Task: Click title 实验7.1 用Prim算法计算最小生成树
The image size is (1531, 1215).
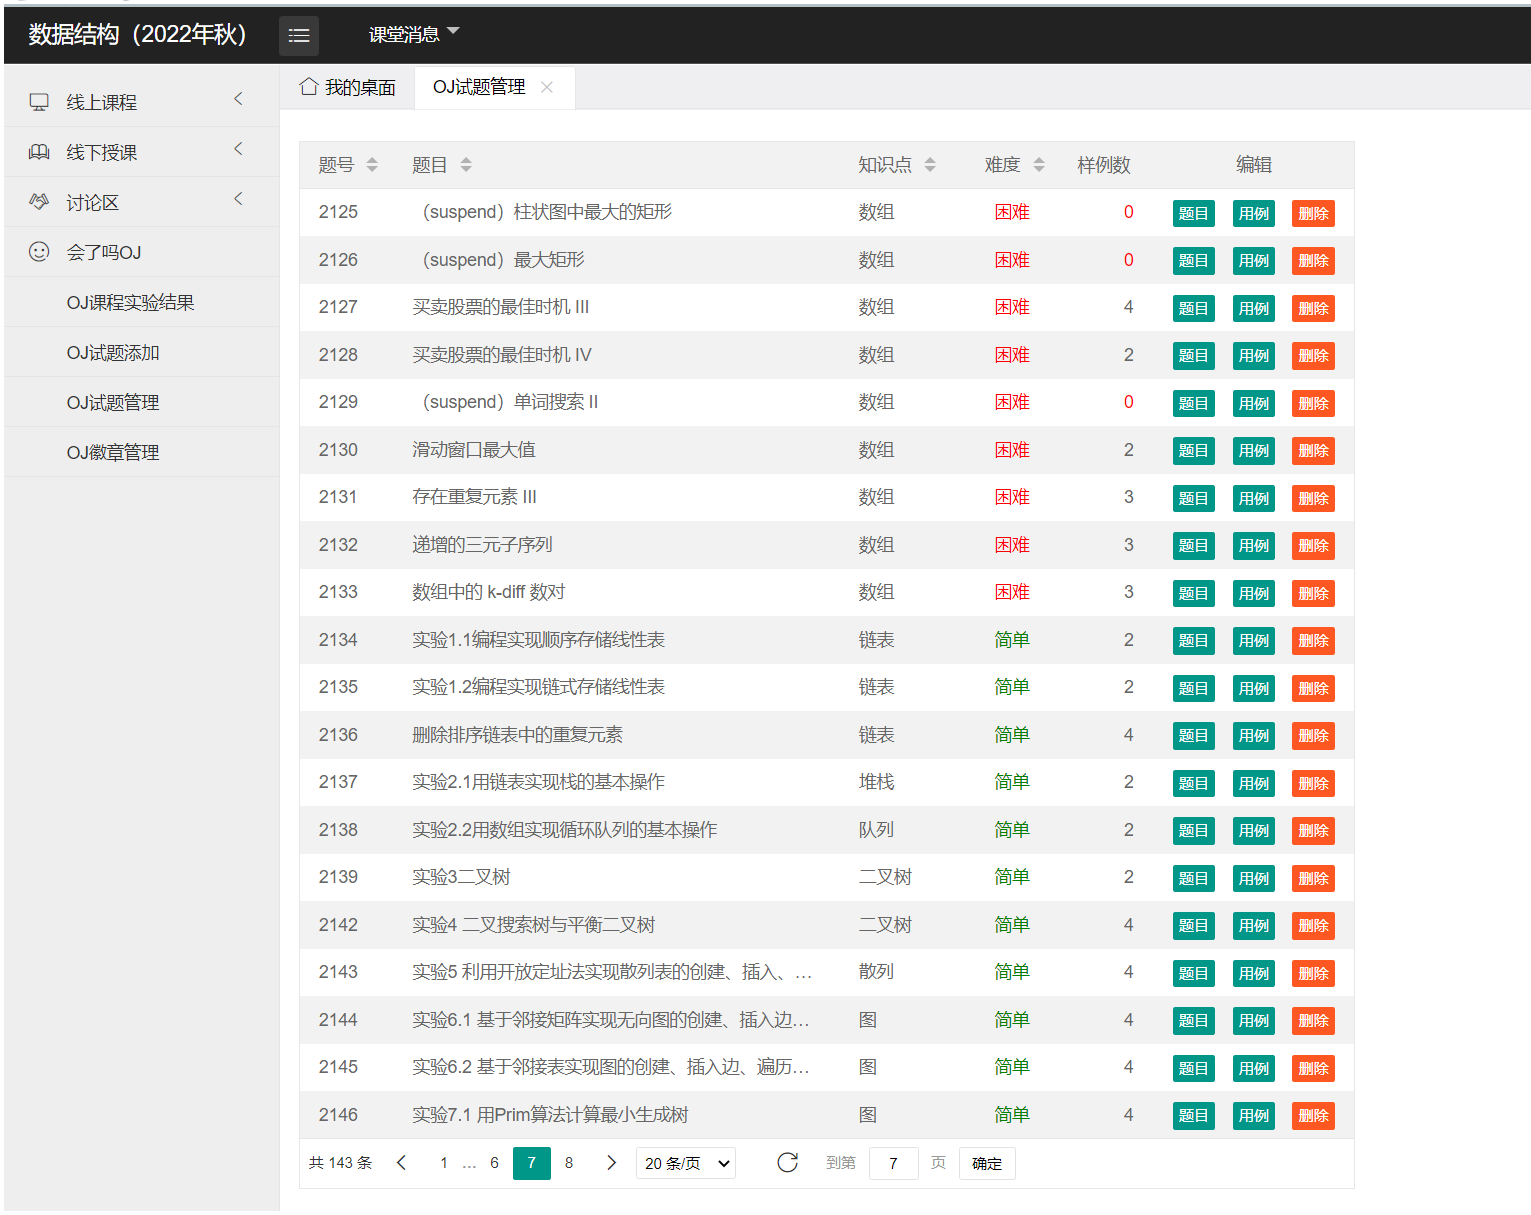Action: point(551,1115)
